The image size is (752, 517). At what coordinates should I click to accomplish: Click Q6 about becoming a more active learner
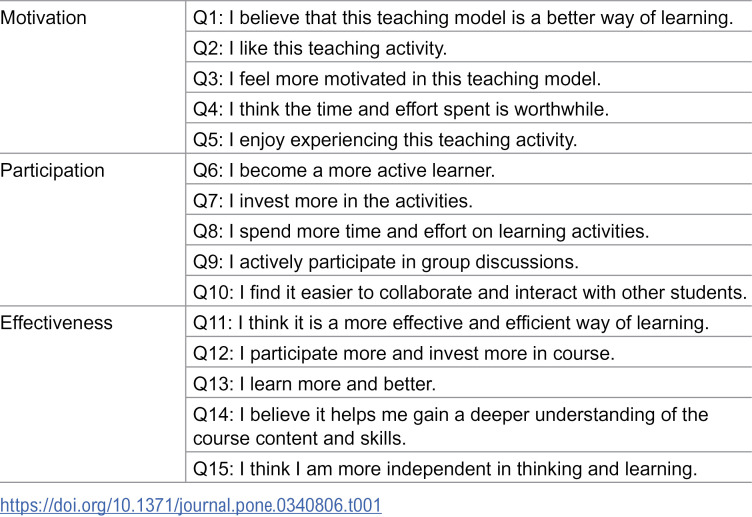pos(469,170)
